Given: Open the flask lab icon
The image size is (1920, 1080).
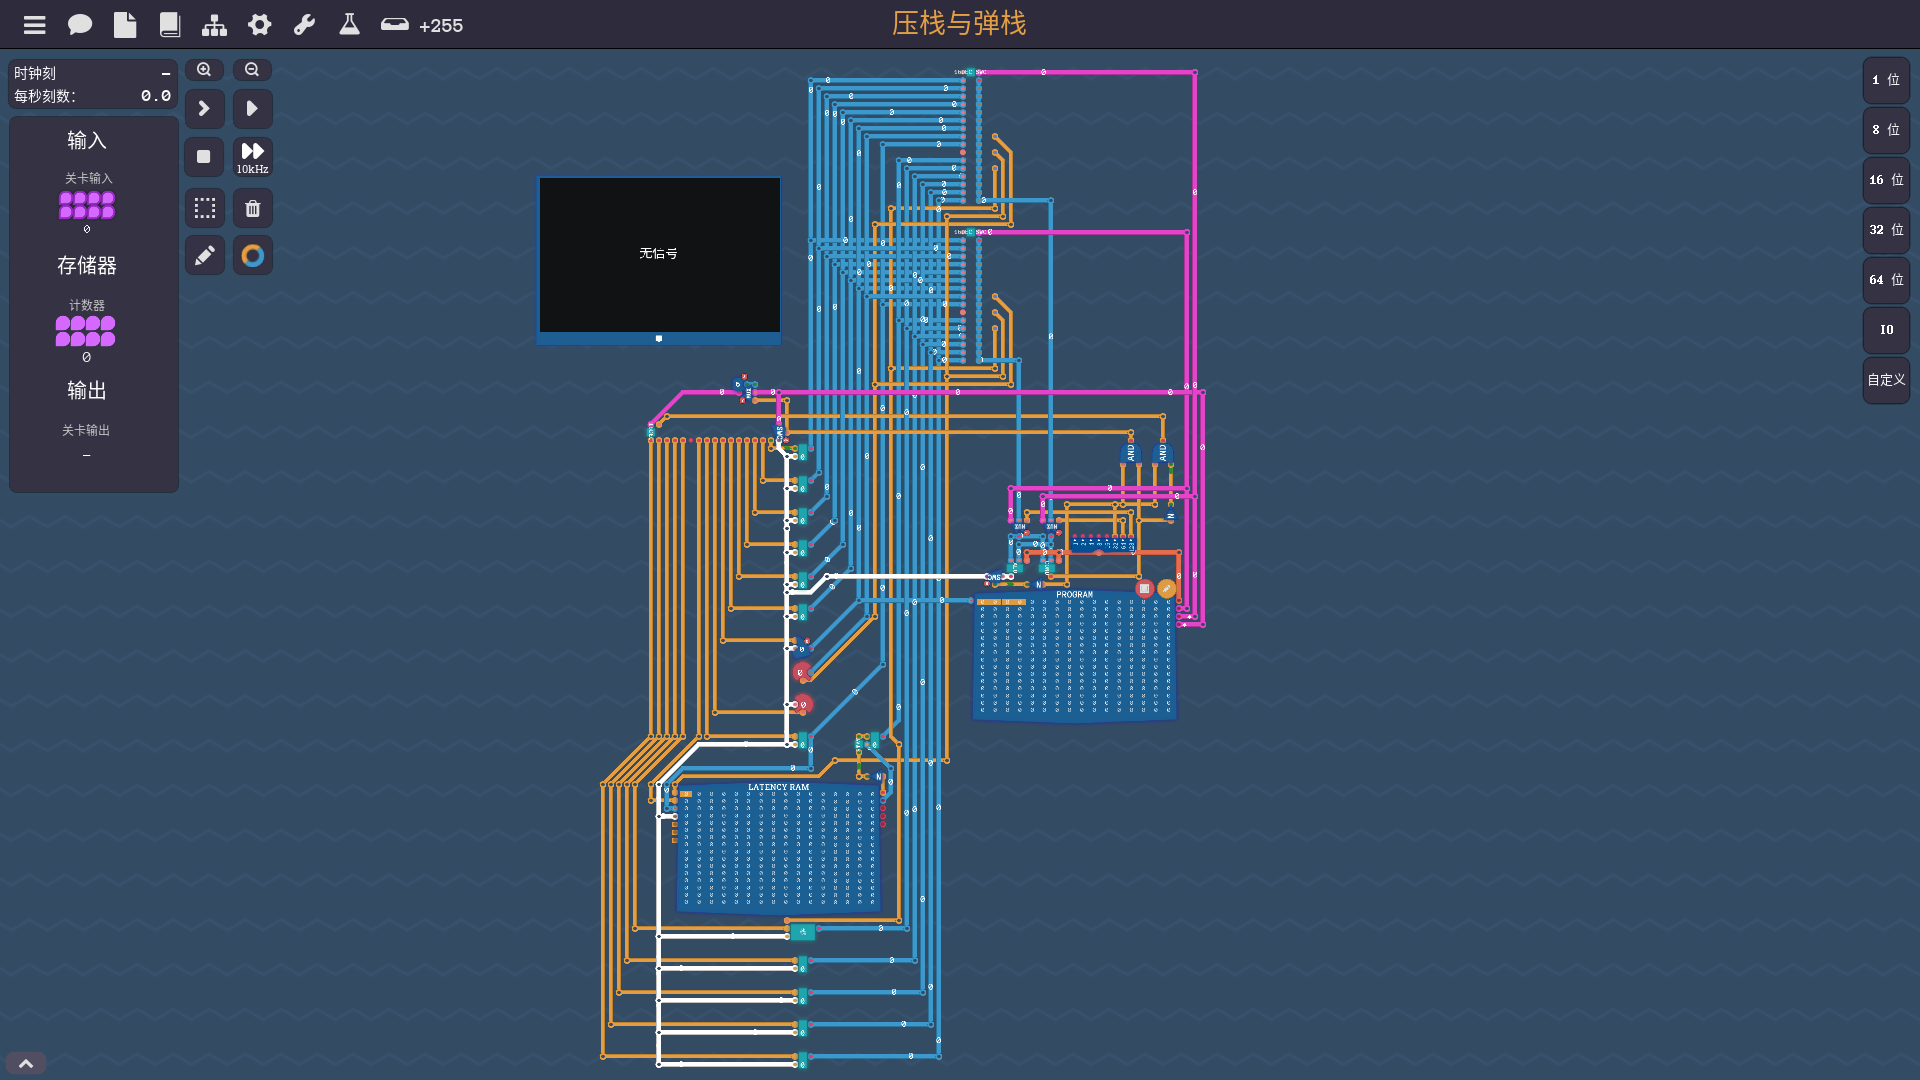Looking at the screenshot, I should point(349,25).
